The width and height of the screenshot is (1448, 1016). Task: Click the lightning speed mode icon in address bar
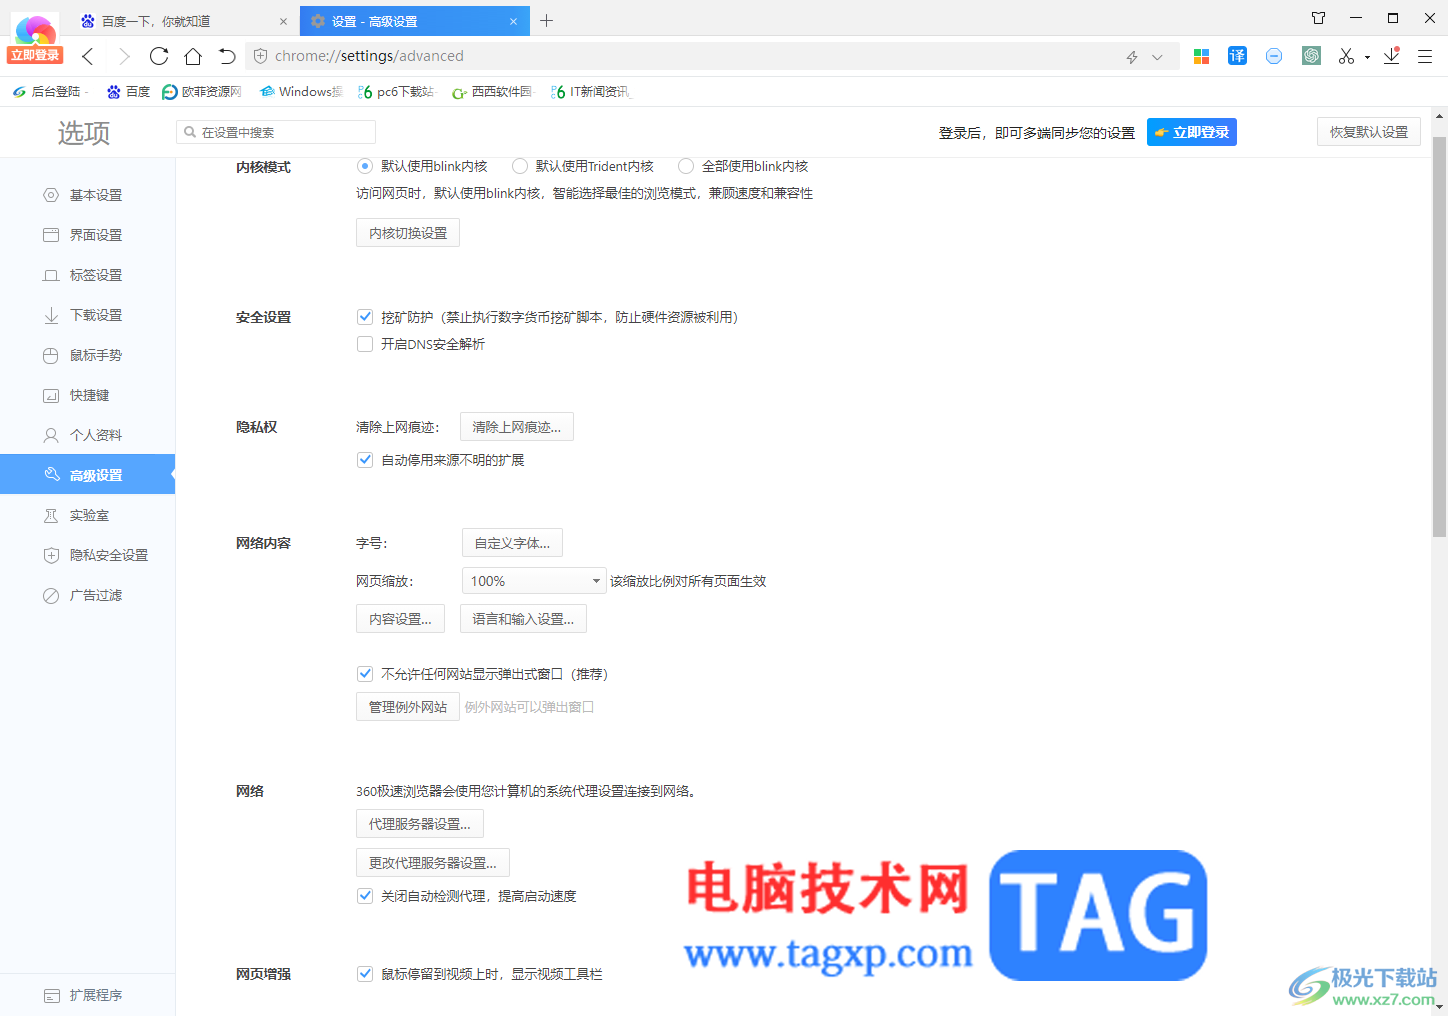coord(1132,57)
